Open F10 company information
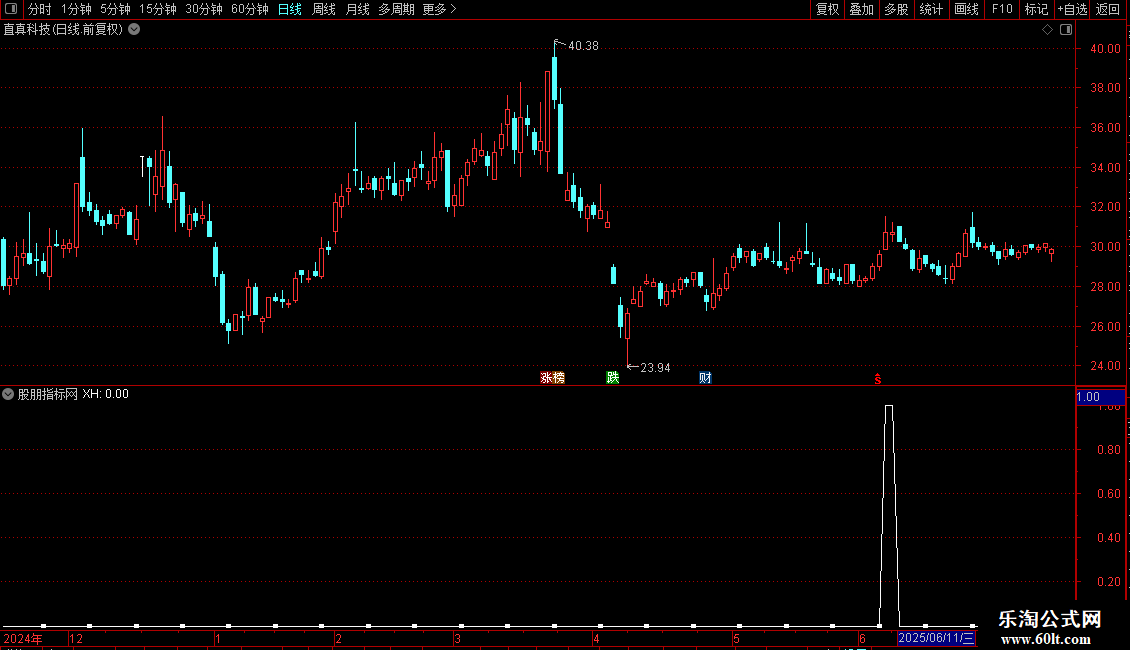Viewport: 1130px width, 650px height. point(1002,9)
